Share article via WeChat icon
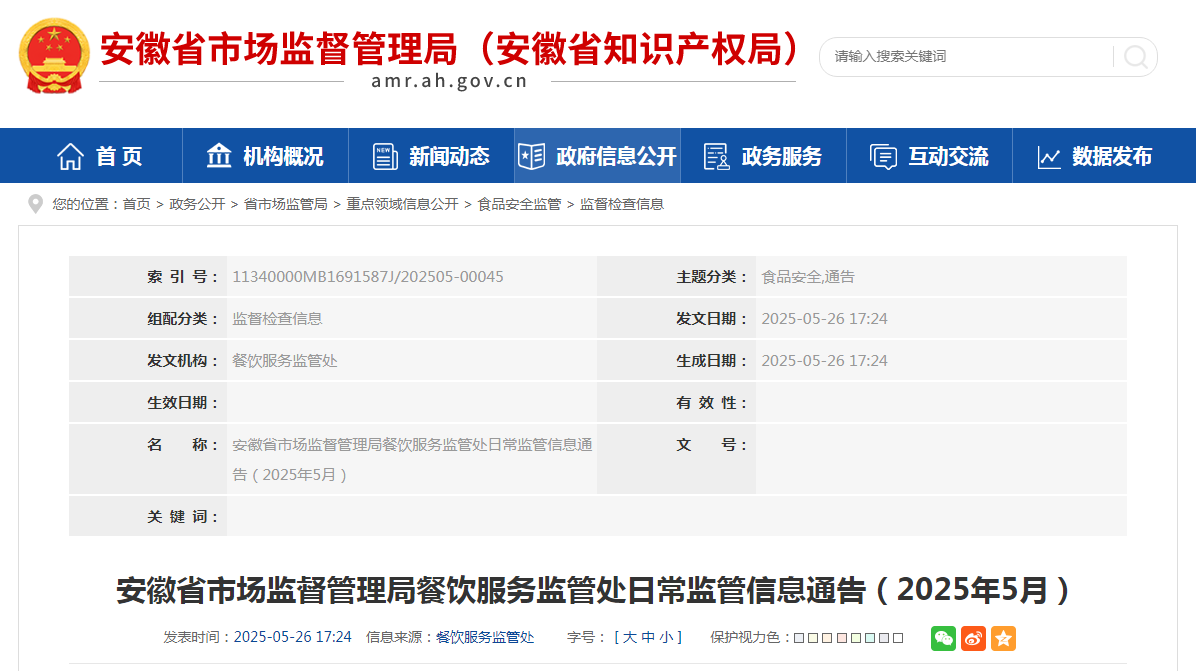 [x=943, y=638]
